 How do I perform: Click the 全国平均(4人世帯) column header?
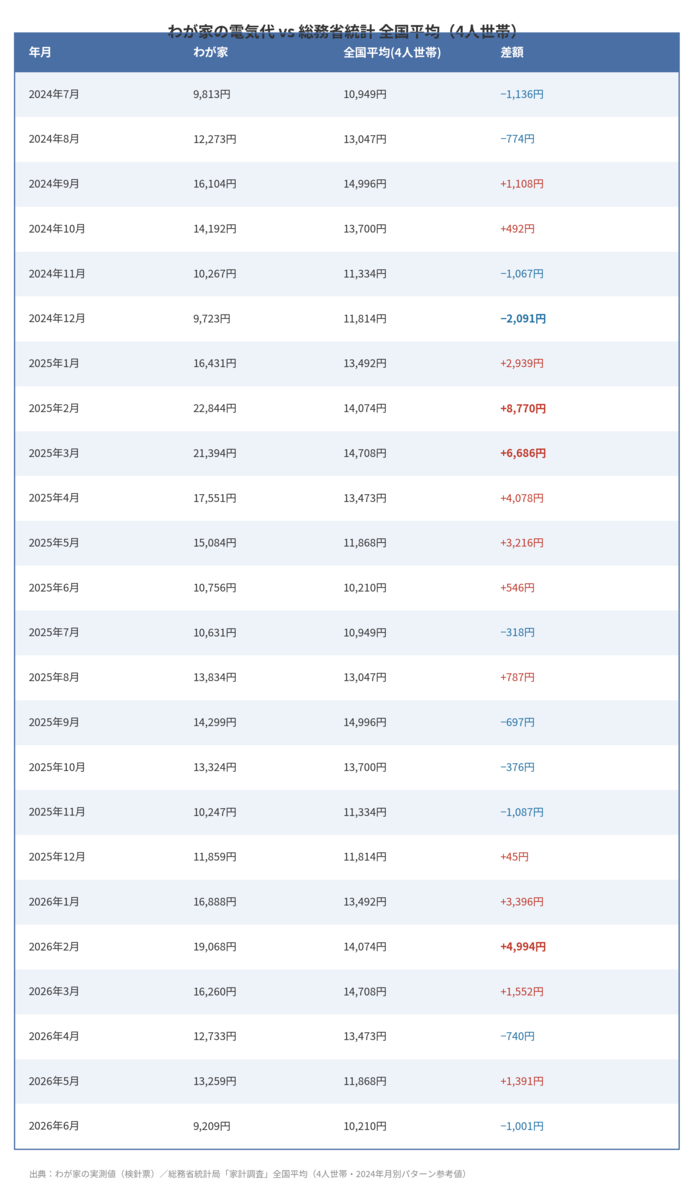click(392, 52)
